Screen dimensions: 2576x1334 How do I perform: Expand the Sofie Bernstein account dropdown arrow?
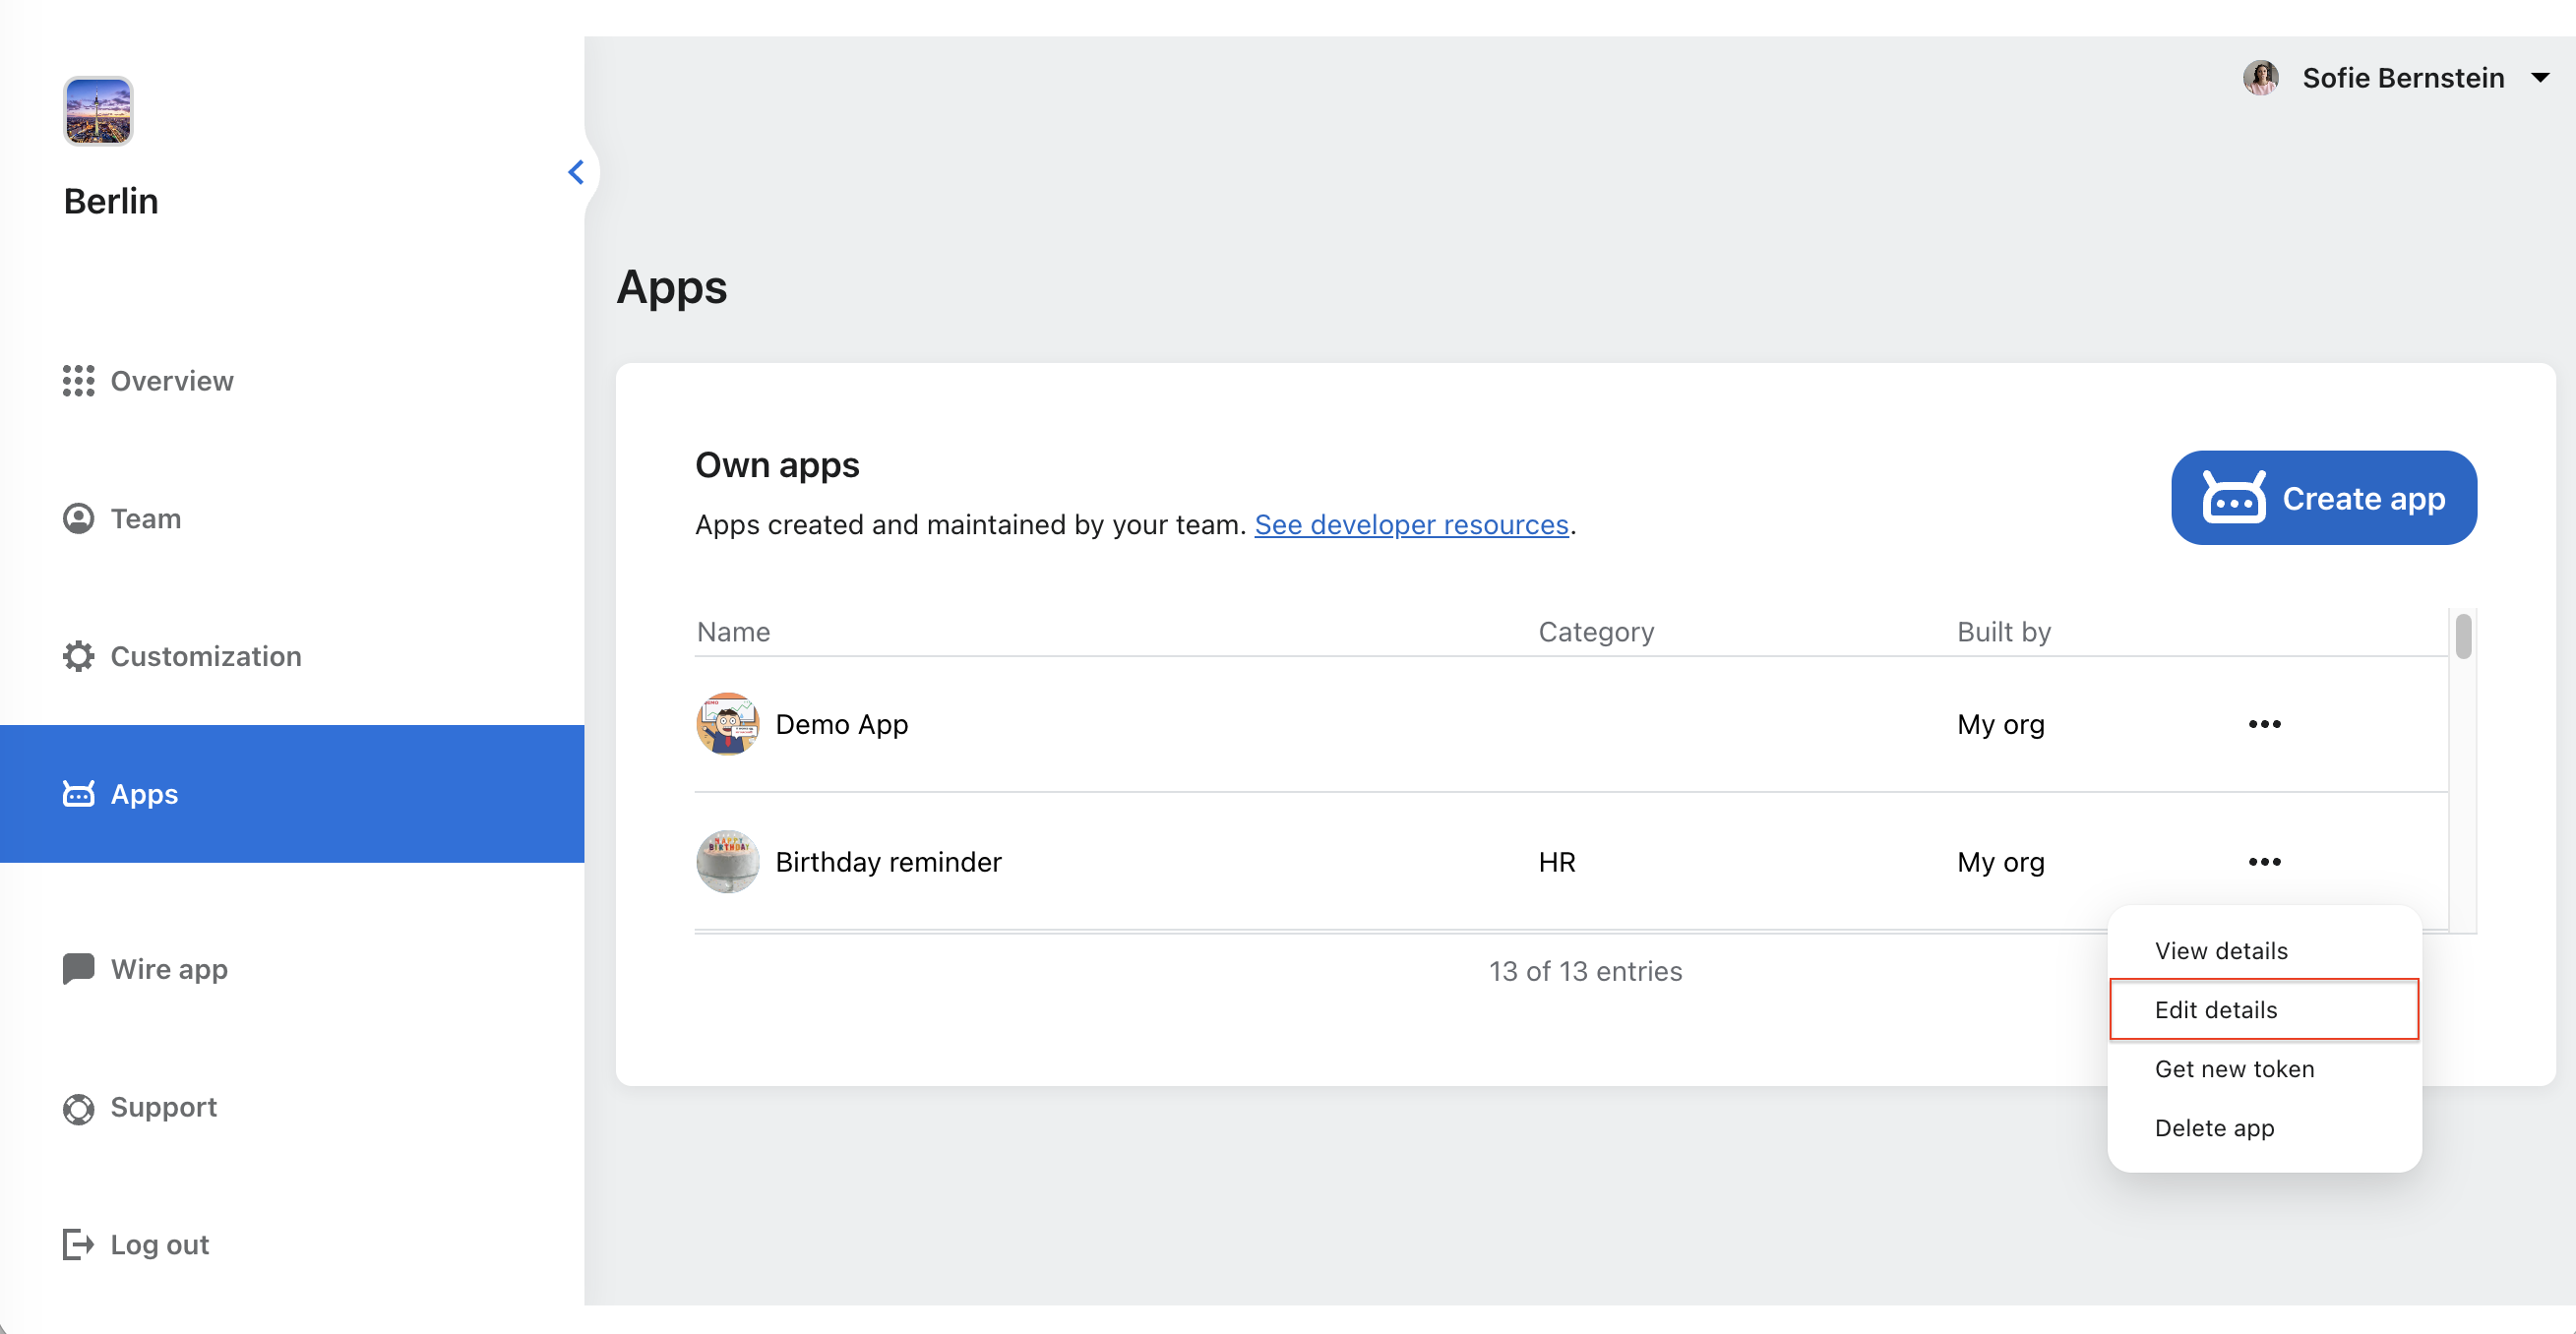(x=2540, y=78)
